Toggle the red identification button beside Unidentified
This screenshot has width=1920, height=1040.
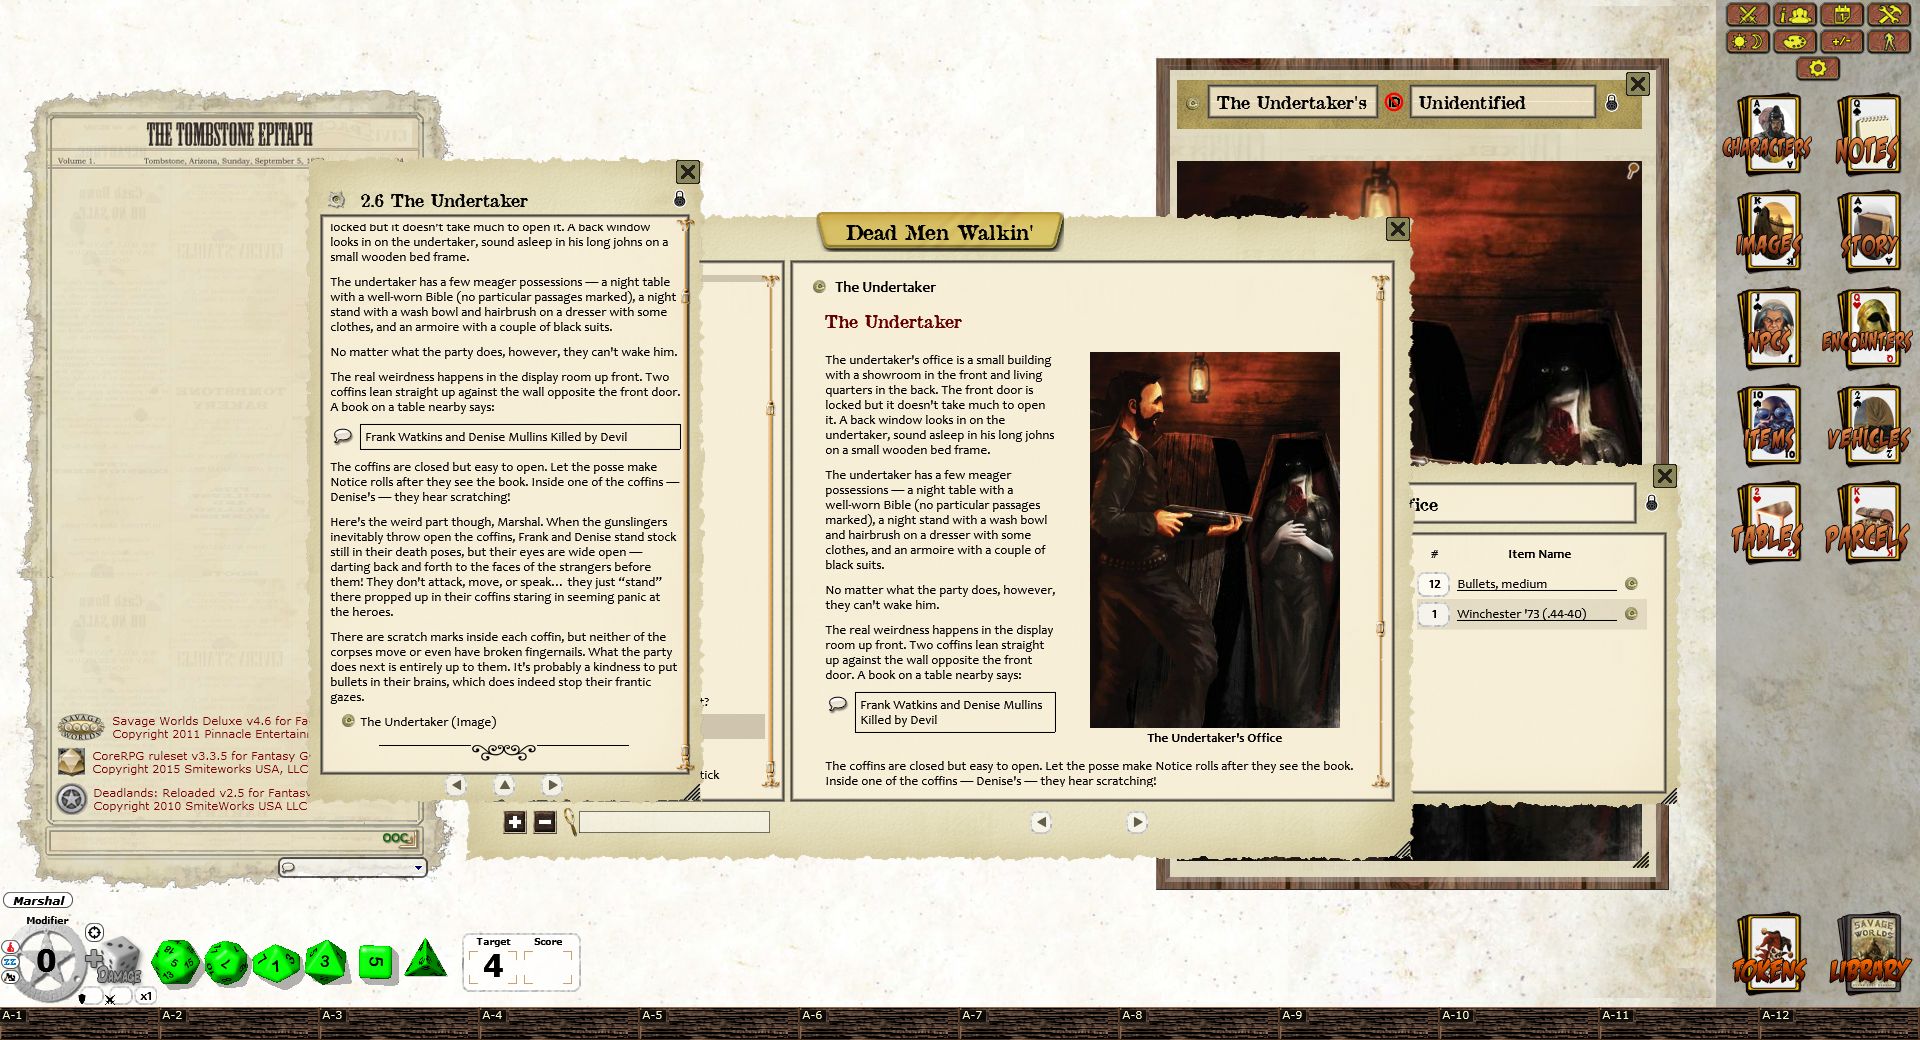click(1393, 102)
